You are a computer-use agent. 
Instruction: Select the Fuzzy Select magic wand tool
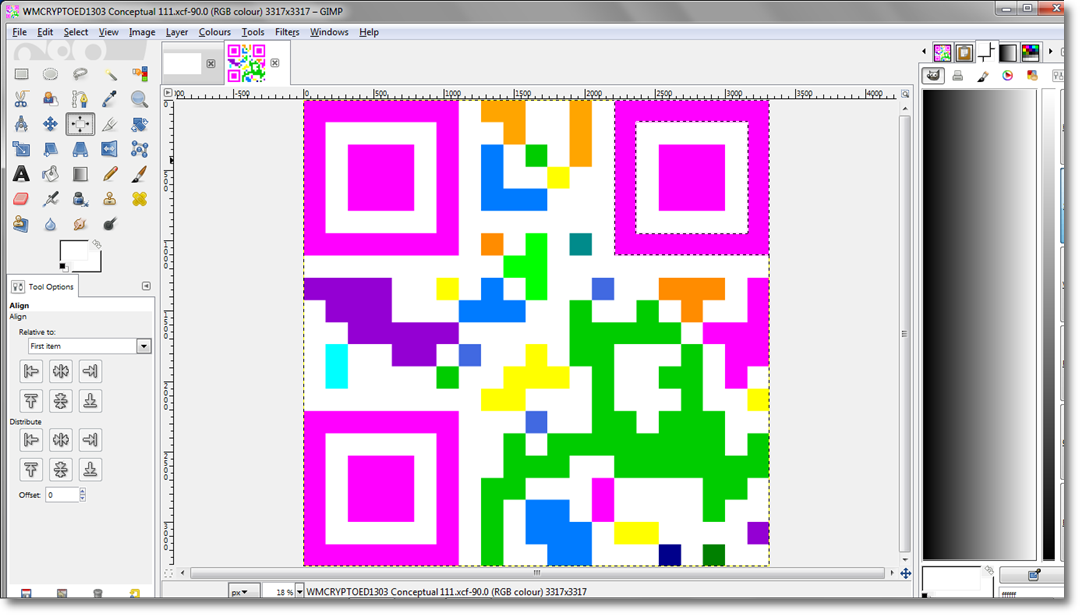(110, 74)
